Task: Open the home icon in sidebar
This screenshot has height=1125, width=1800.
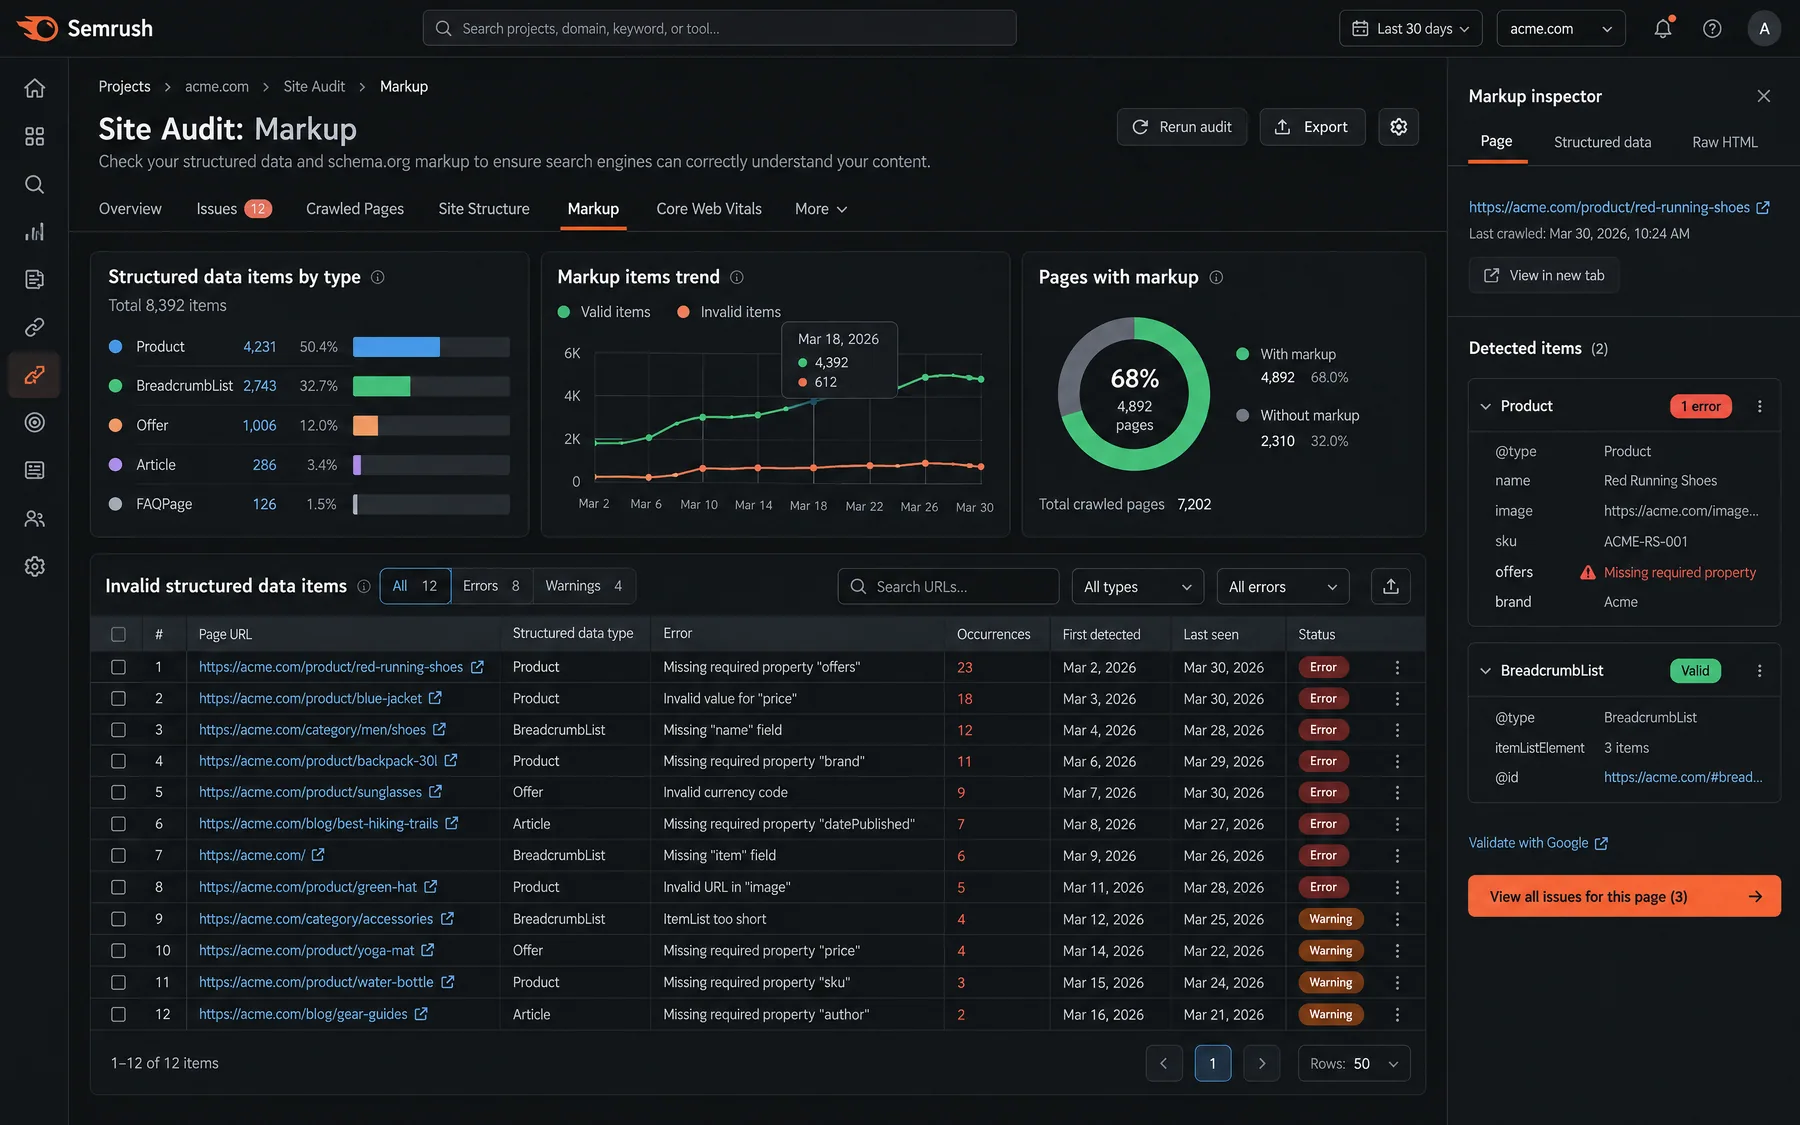Action: click(x=35, y=88)
